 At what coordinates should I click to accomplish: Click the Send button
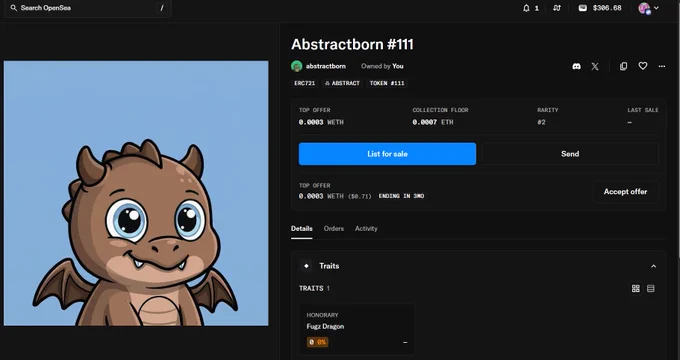tap(570, 154)
